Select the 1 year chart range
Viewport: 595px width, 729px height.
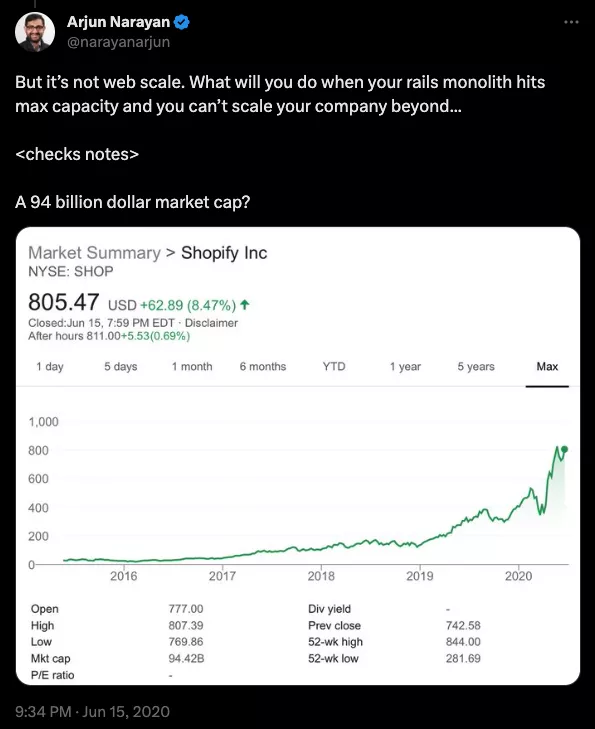click(x=405, y=366)
